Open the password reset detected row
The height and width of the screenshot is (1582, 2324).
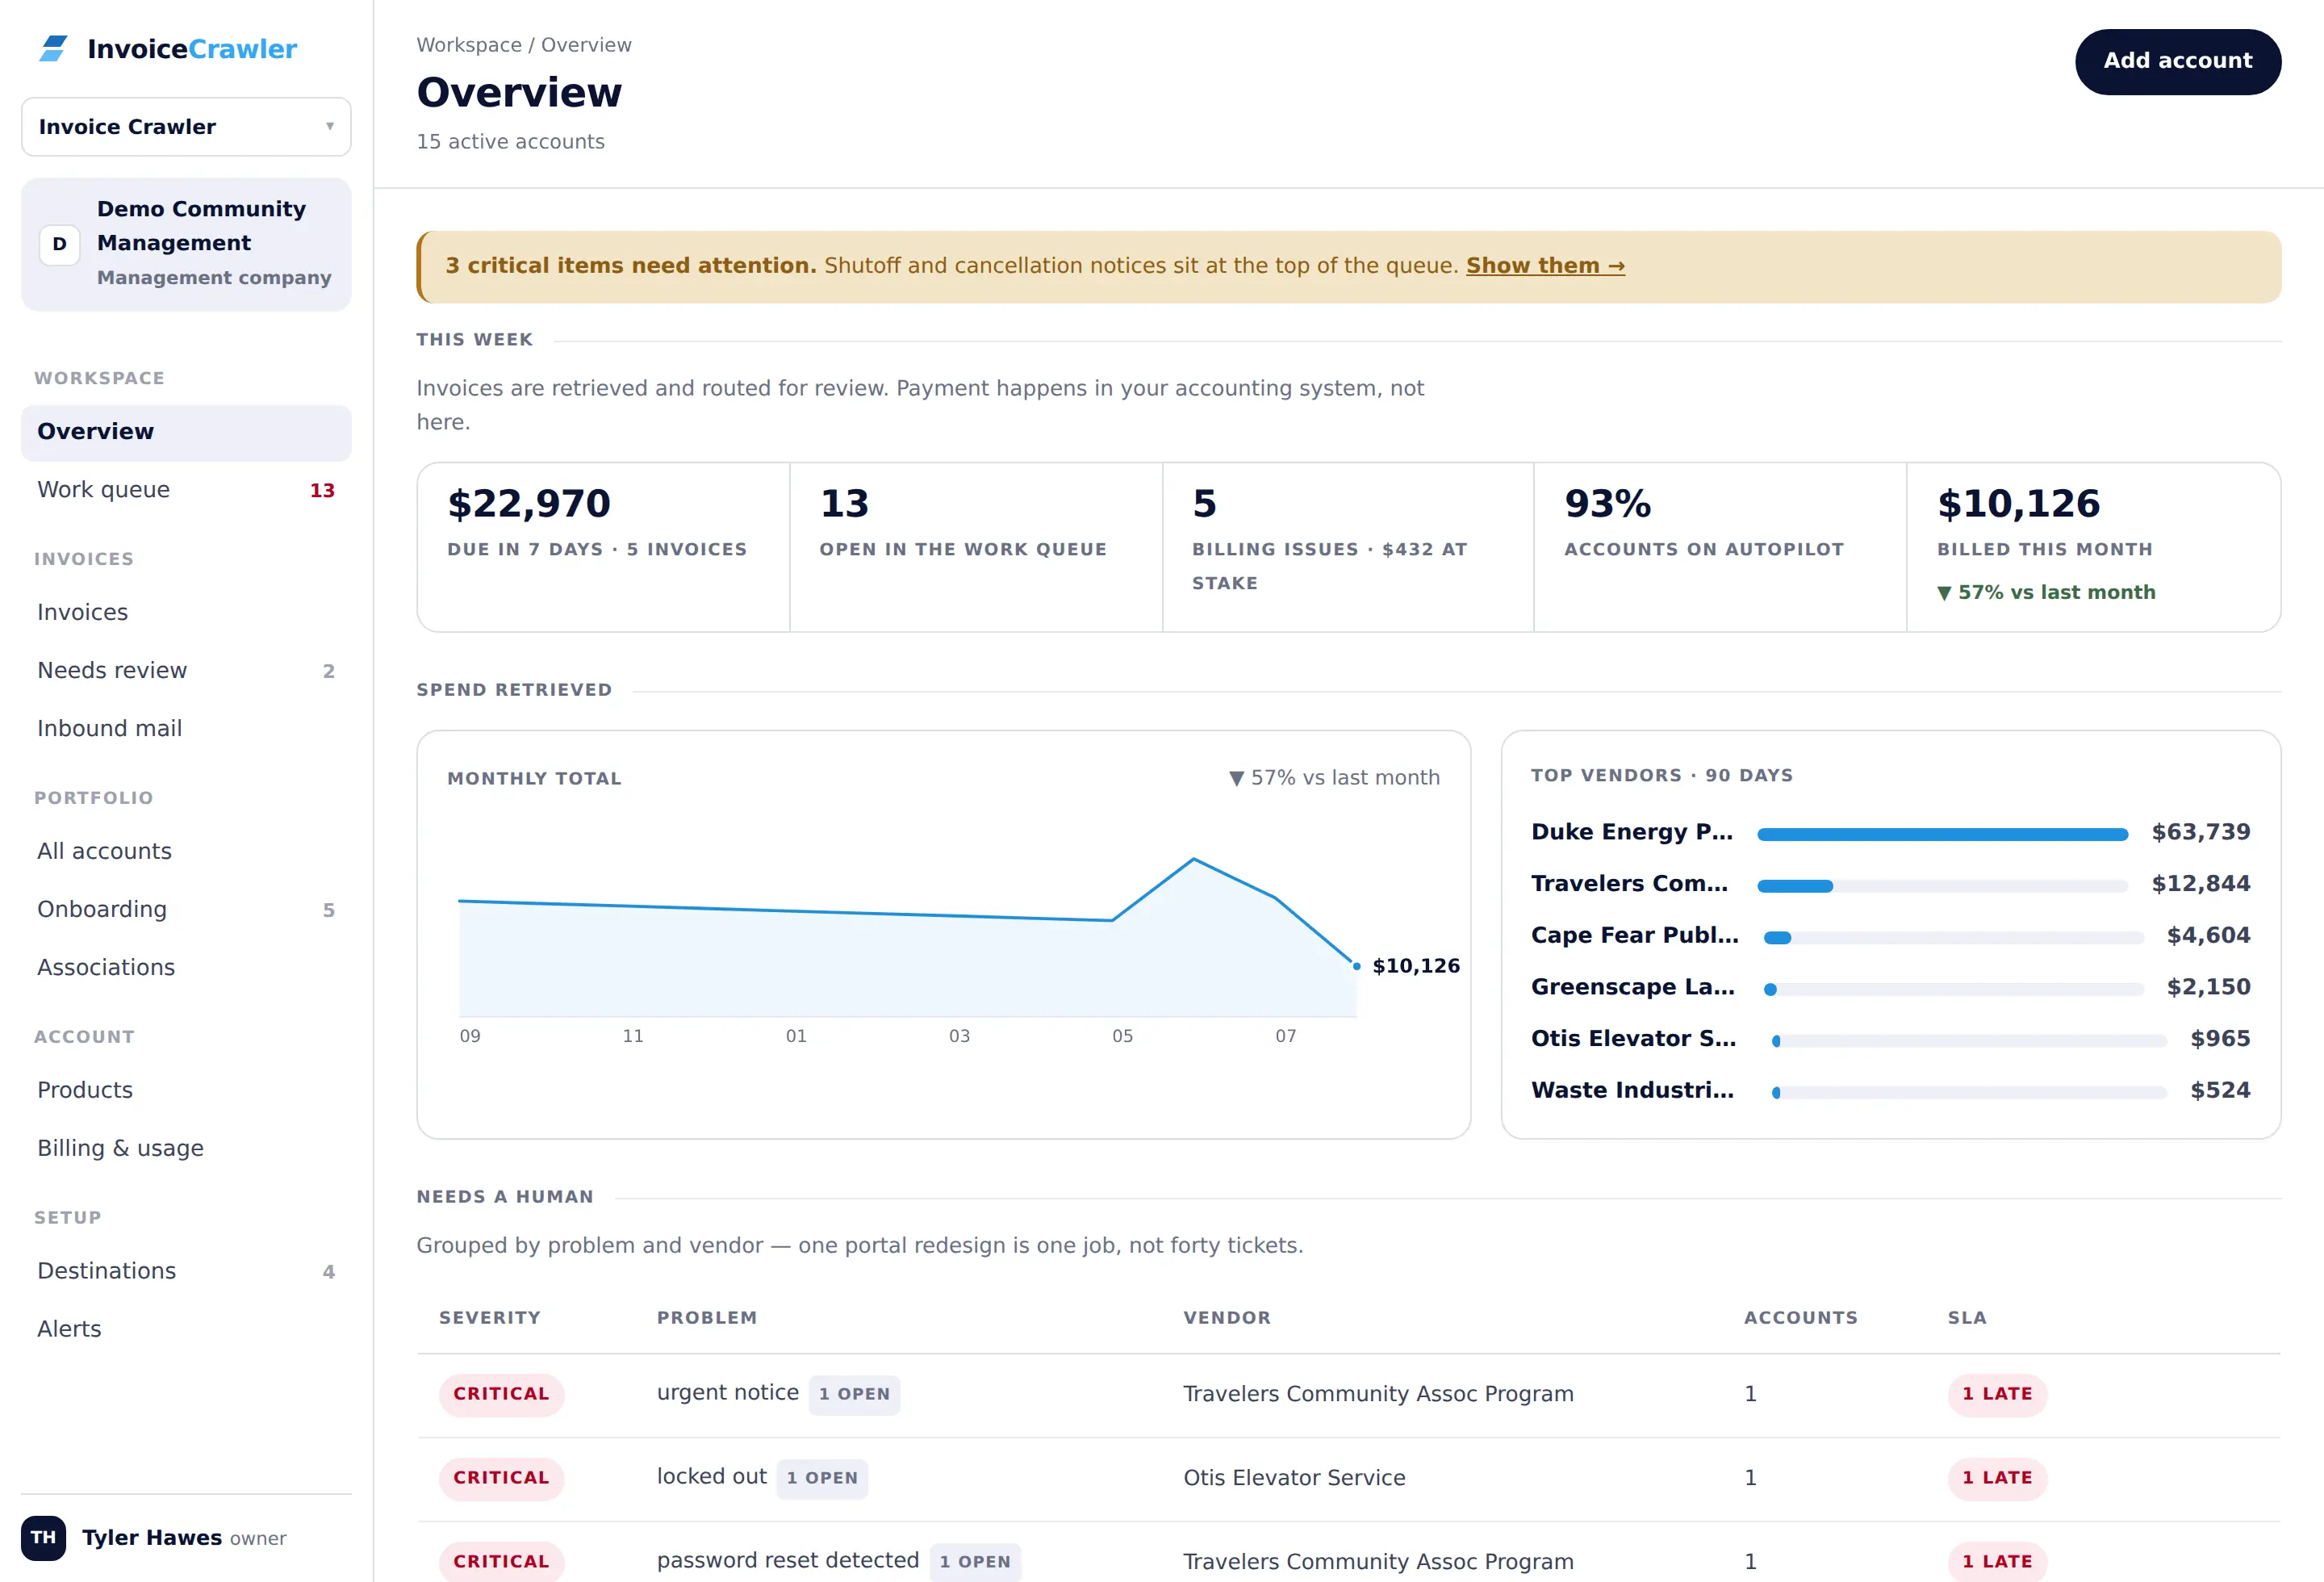(1348, 1553)
